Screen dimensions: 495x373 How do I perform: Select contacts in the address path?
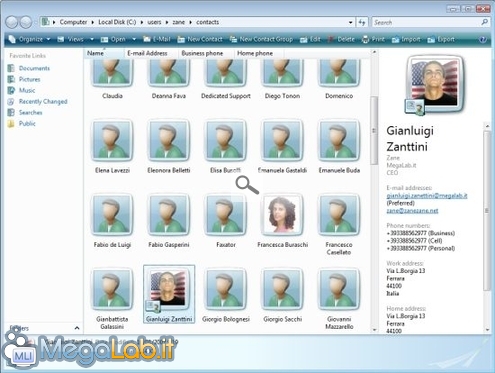tap(207, 22)
